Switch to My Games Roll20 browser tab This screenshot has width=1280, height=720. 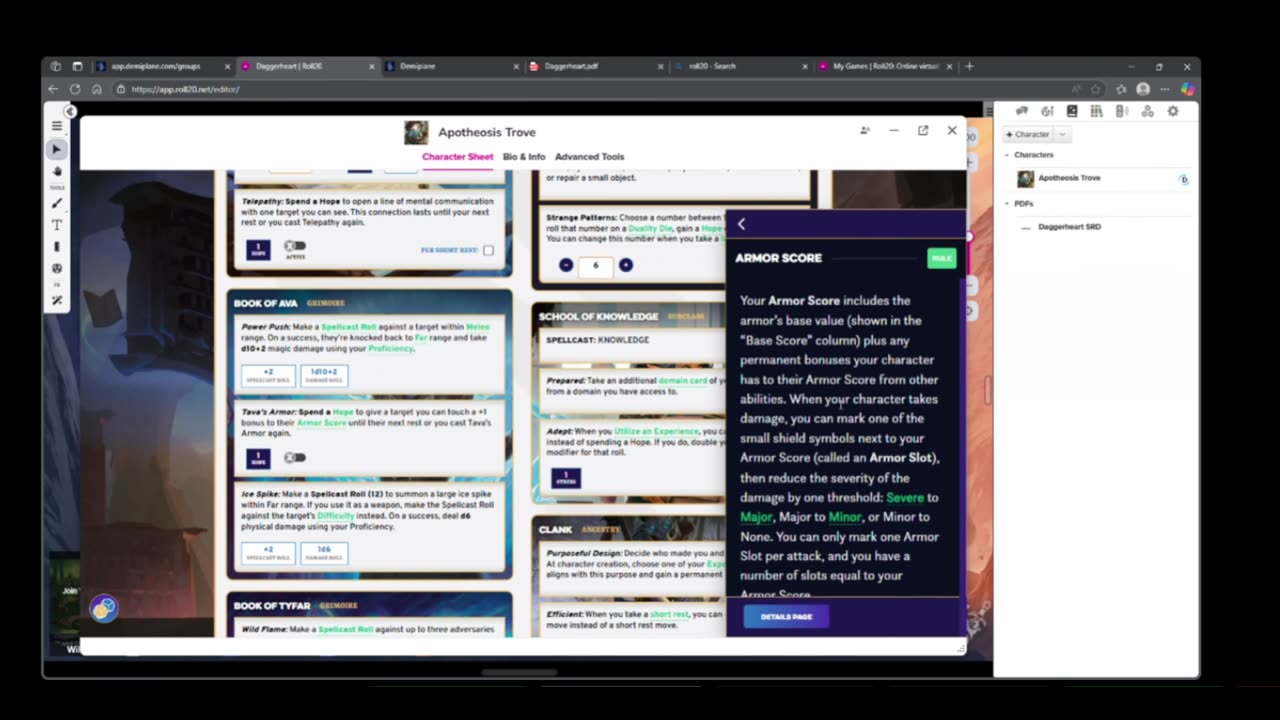click(885, 66)
